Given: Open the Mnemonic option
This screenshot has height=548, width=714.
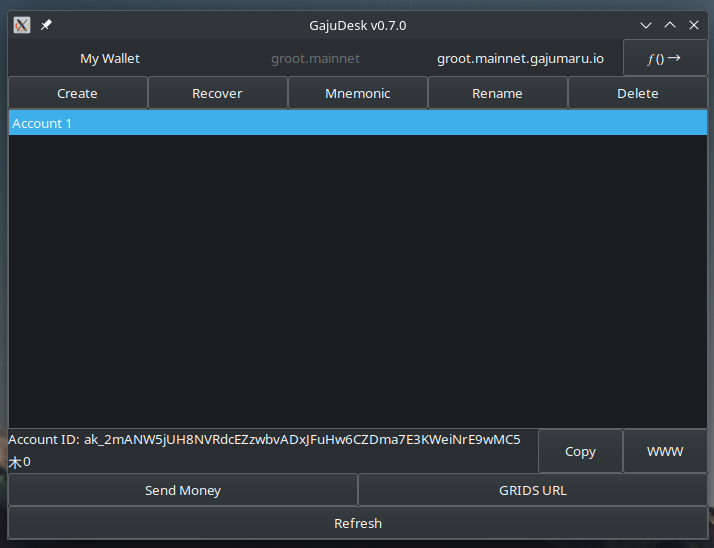Looking at the screenshot, I should point(358,93).
